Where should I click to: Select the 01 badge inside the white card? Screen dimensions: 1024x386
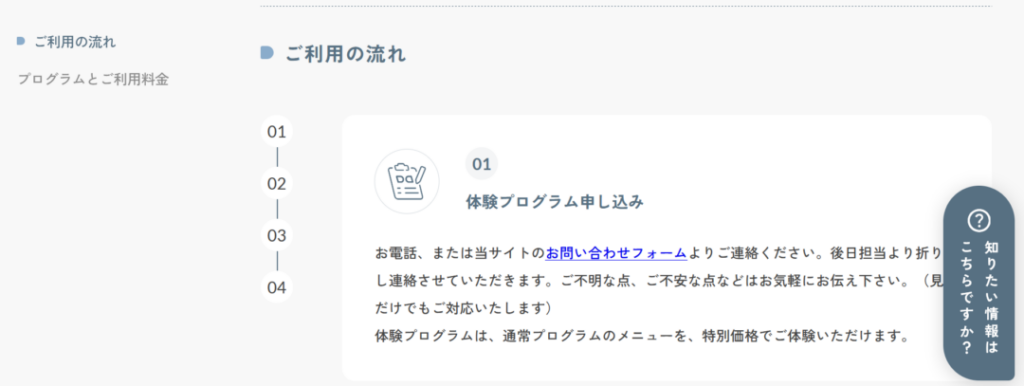(x=481, y=164)
